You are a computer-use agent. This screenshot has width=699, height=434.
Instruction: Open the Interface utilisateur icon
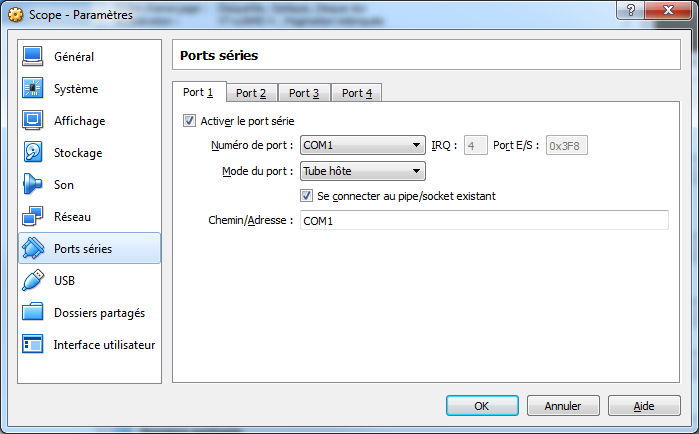click(x=33, y=345)
